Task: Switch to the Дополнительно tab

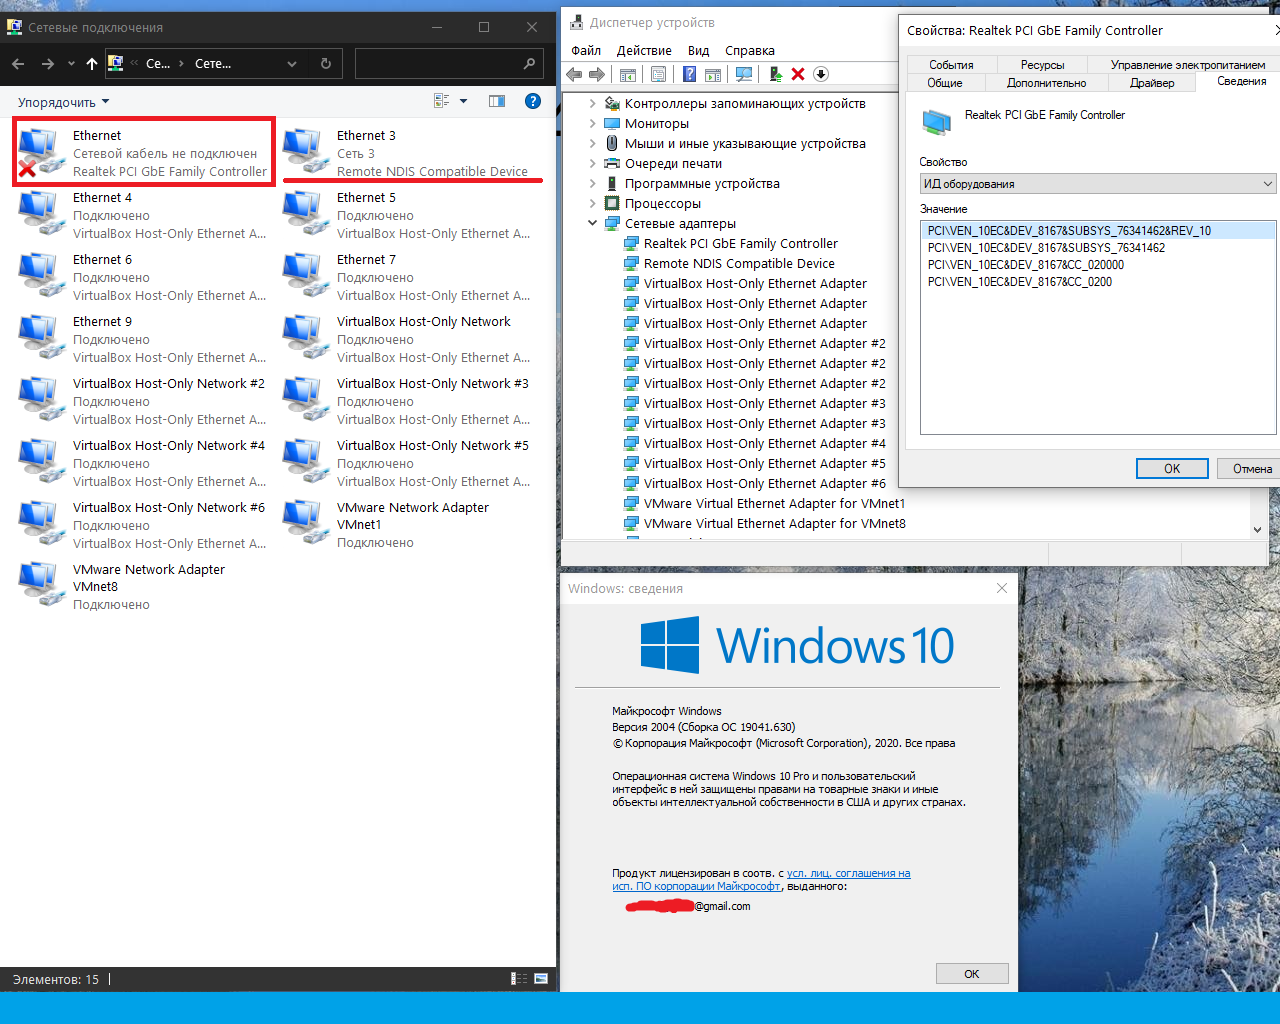Action: point(1046,83)
